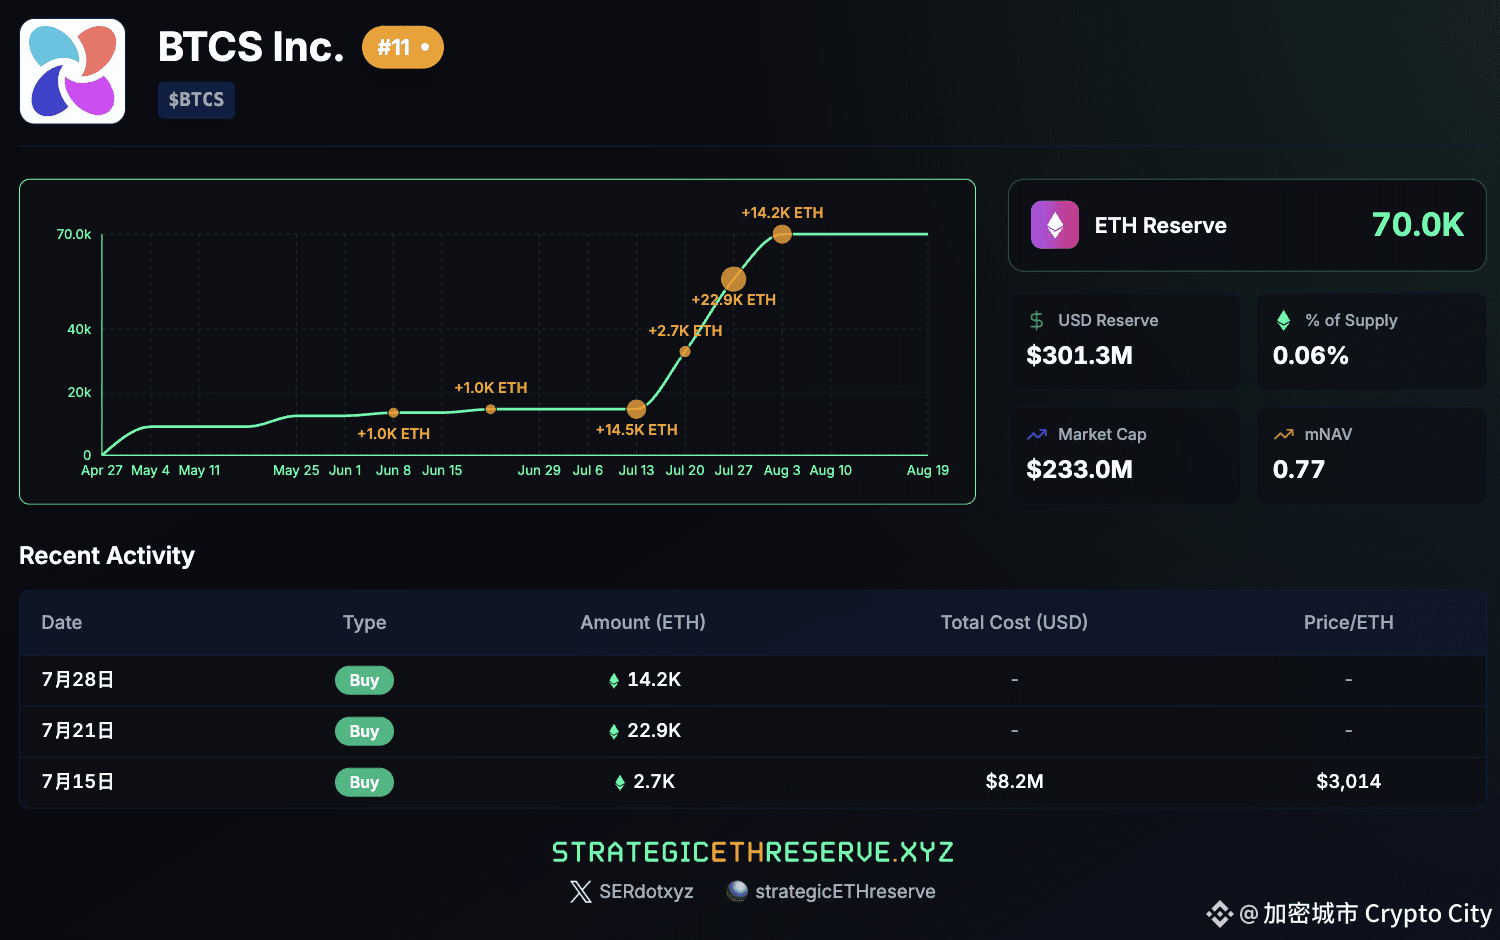The image size is (1500, 940).
Task: Select the +14.5K ETH chart marker
Action: click(636, 409)
